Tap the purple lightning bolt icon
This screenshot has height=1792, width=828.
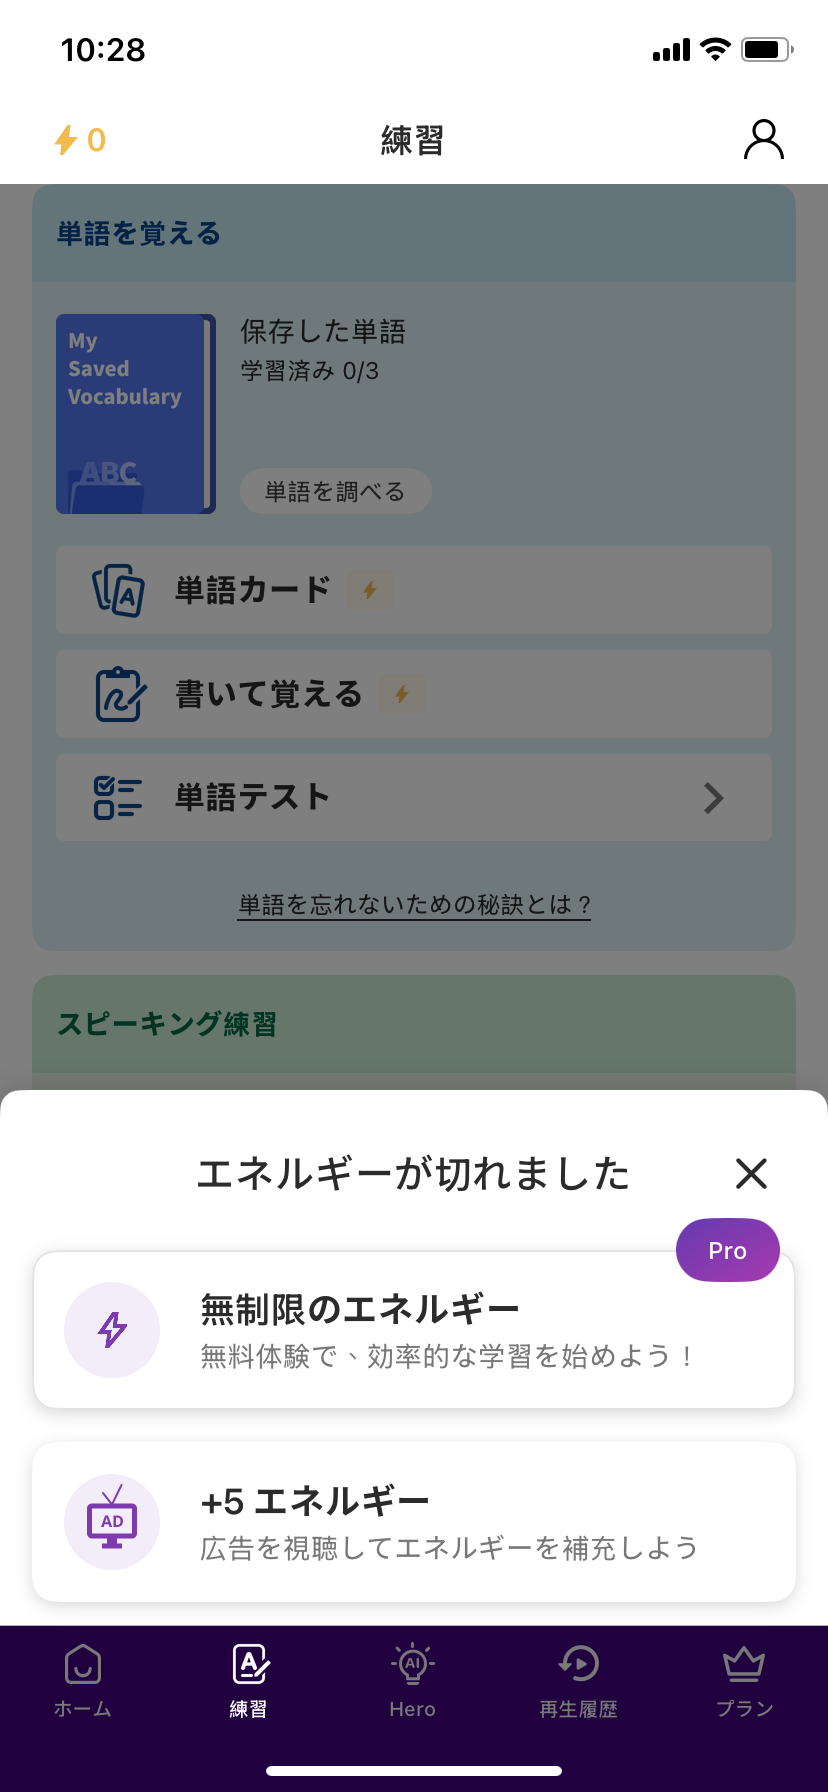tap(112, 1330)
